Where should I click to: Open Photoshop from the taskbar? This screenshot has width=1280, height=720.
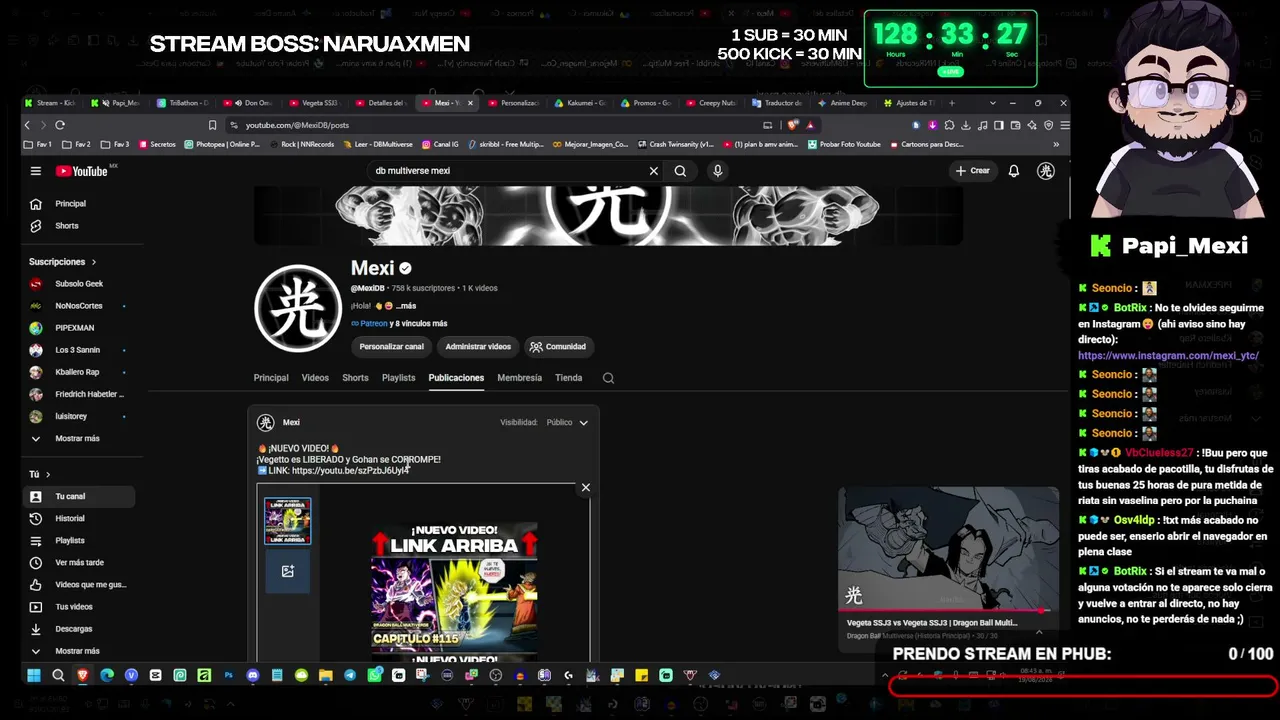[x=228, y=676]
